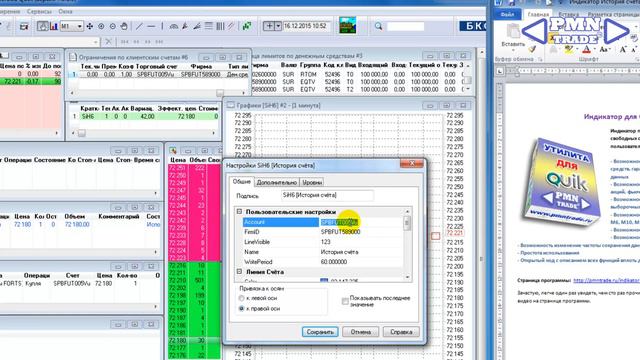Image resolution: width=640 pixels, height=360 pixels.
Task: Click the Word change case Aa icon
Action: coord(604,49)
